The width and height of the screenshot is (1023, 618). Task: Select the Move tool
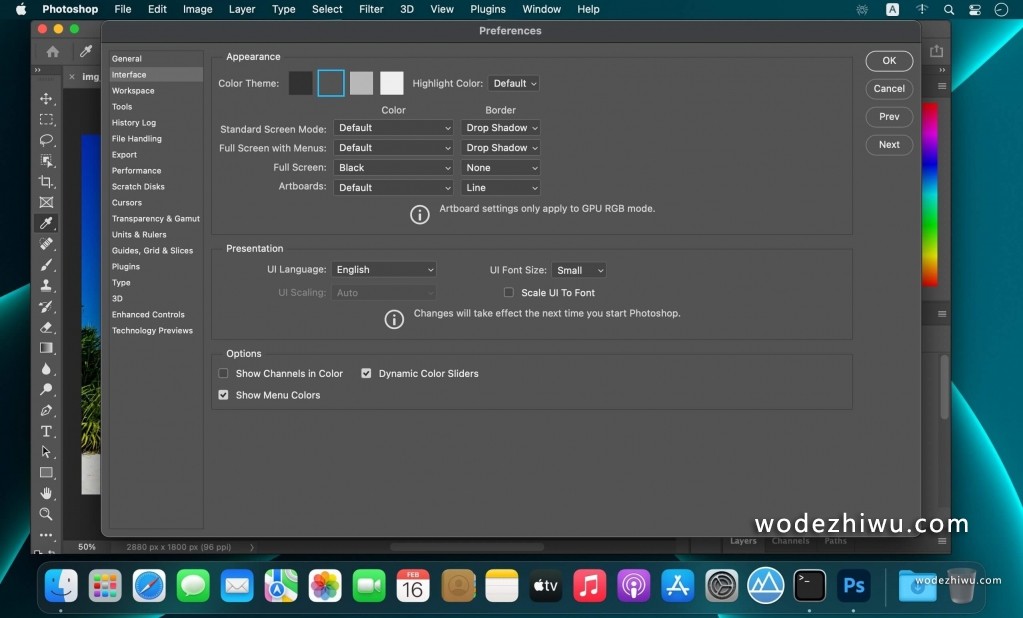(46, 98)
